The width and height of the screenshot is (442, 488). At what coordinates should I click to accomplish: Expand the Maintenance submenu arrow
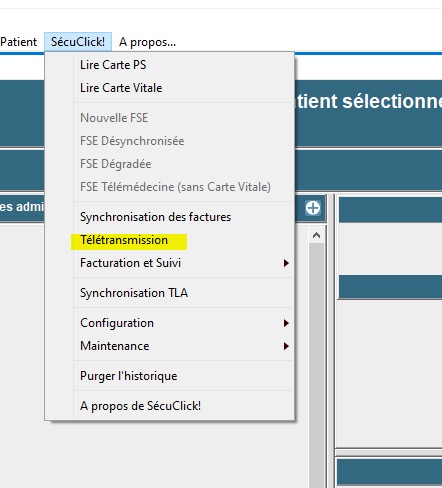click(286, 346)
